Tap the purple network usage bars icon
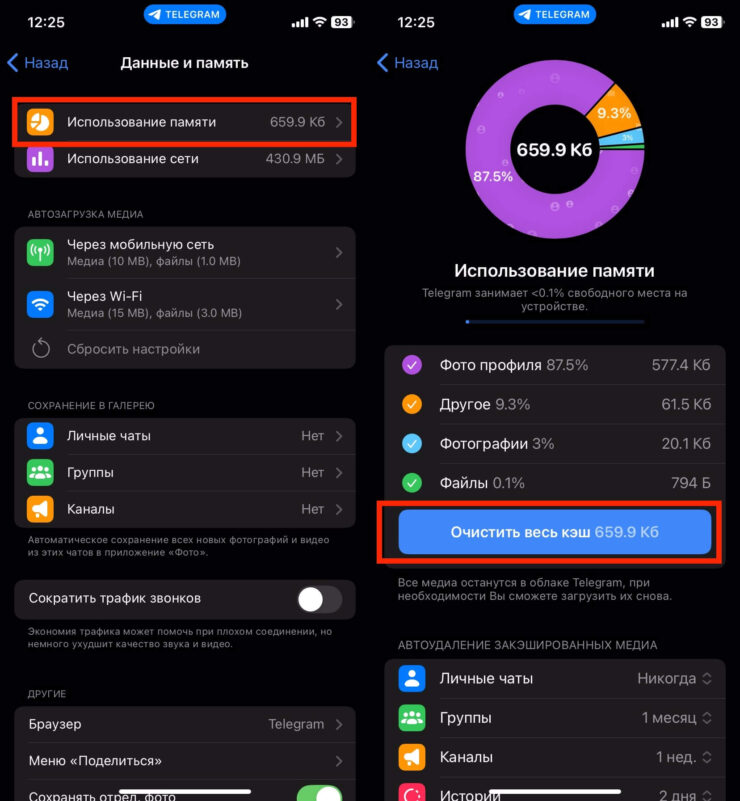740x801 pixels. click(x=41, y=158)
